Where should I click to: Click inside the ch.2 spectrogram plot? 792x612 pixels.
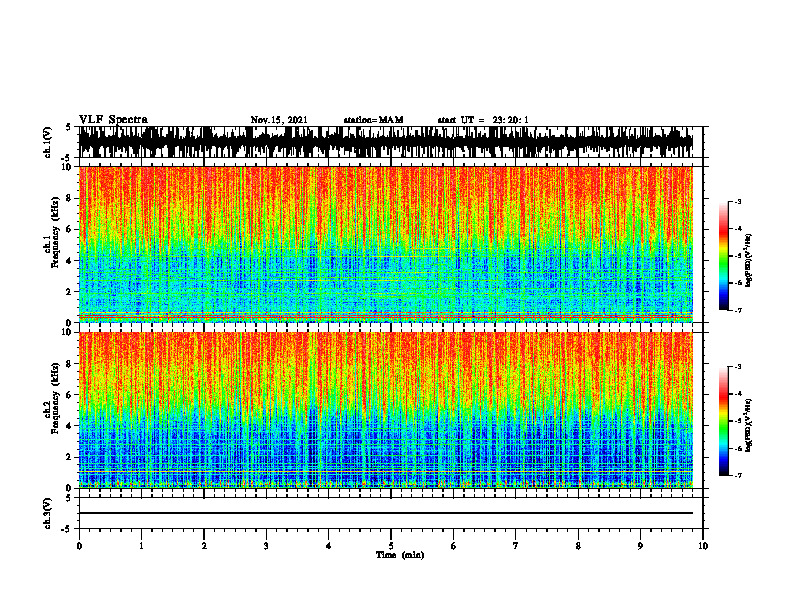click(x=385, y=410)
